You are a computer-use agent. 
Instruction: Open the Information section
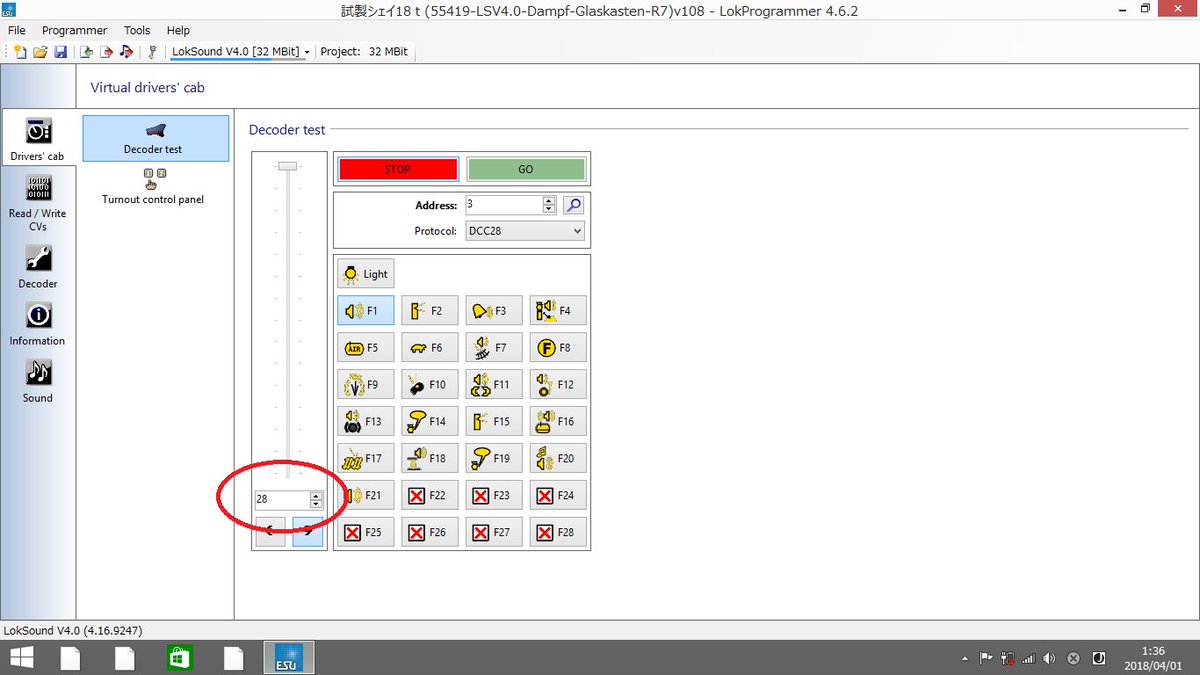[x=38, y=325]
